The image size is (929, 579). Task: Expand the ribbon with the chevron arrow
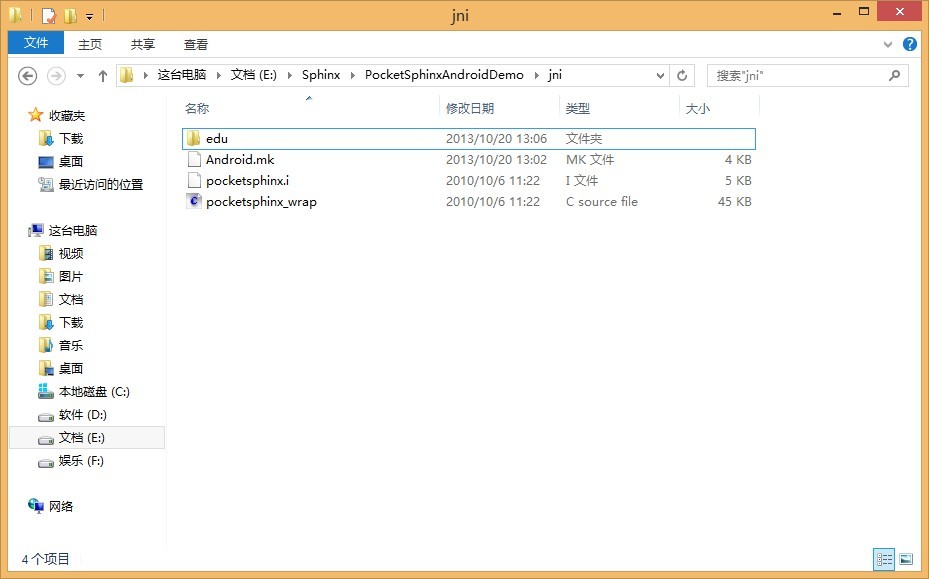[x=888, y=44]
